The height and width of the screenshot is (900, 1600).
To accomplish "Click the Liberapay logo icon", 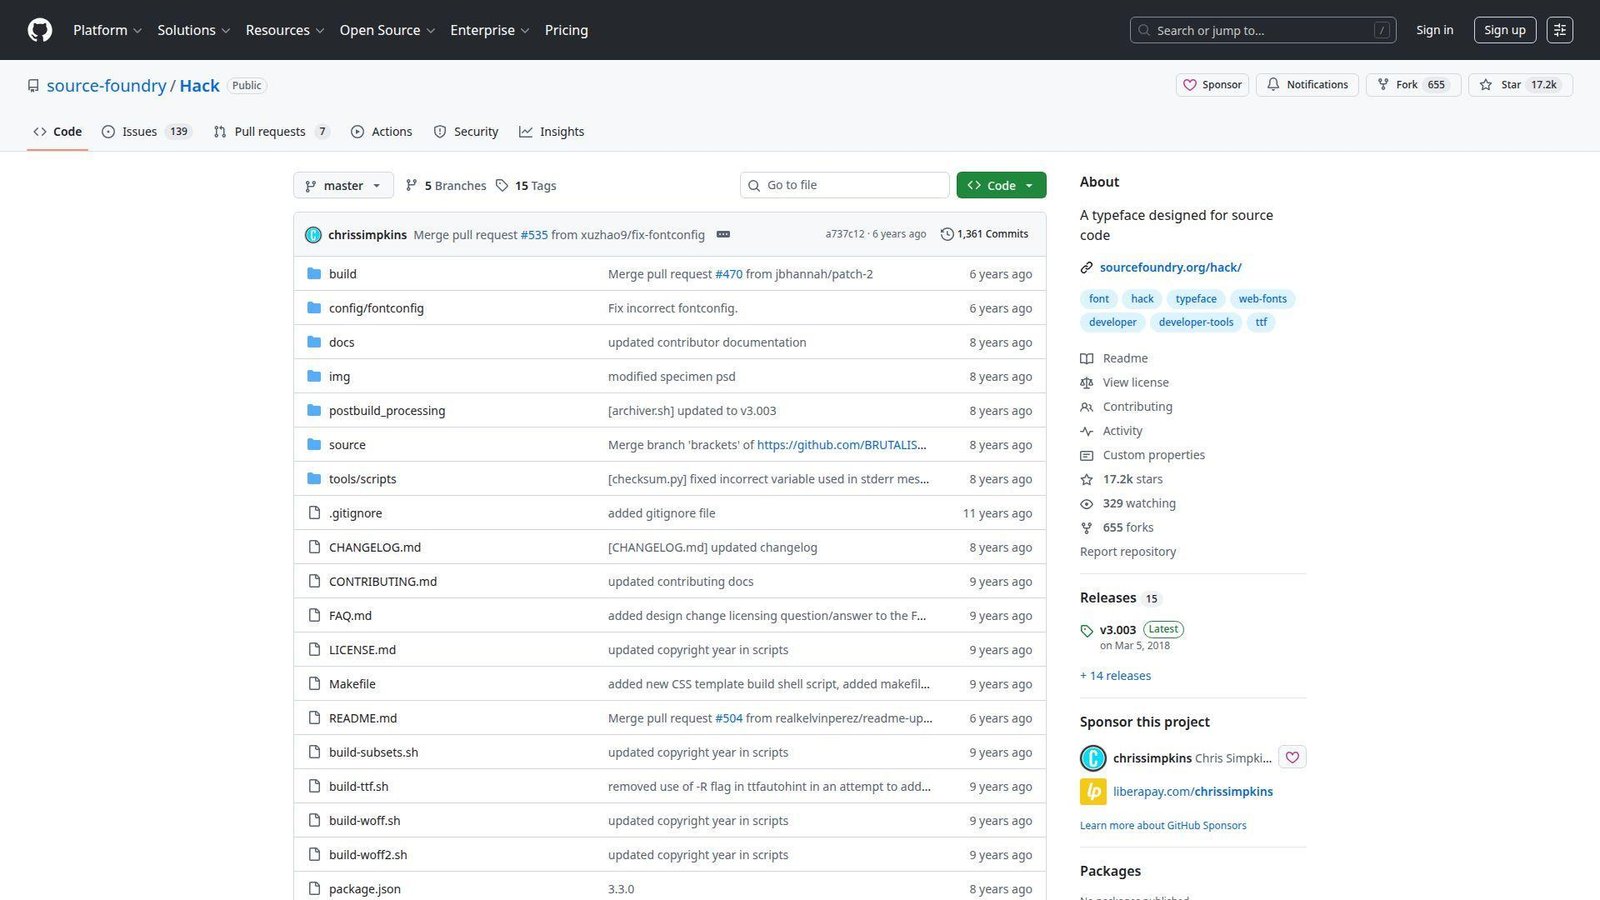I will coord(1093,791).
